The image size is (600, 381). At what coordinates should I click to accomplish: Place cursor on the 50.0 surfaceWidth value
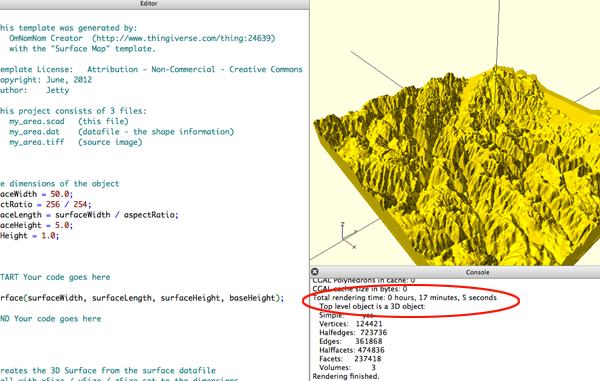(x=60, y=194)
